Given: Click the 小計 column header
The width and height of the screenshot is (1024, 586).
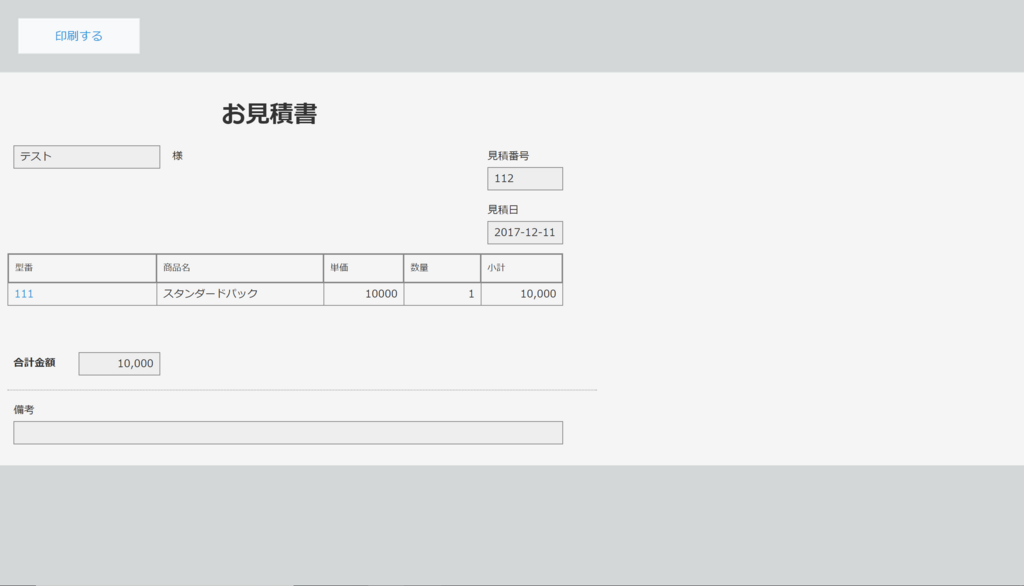Looking at the screenshot, I should [x=522, y=268].
